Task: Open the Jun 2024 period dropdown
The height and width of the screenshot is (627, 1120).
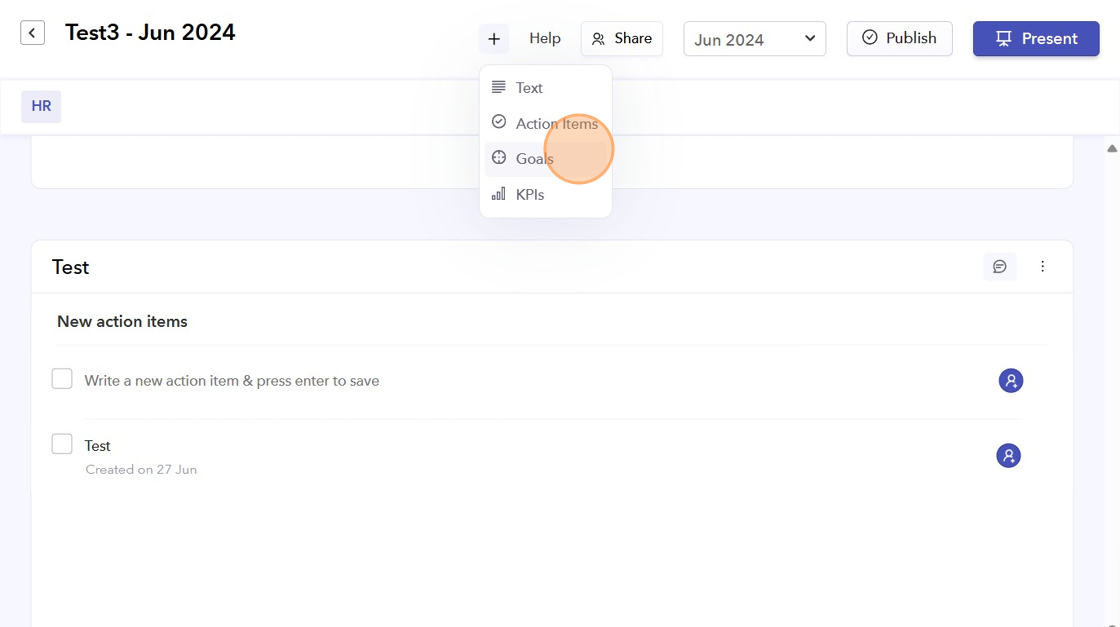Action: pos(754,39)
